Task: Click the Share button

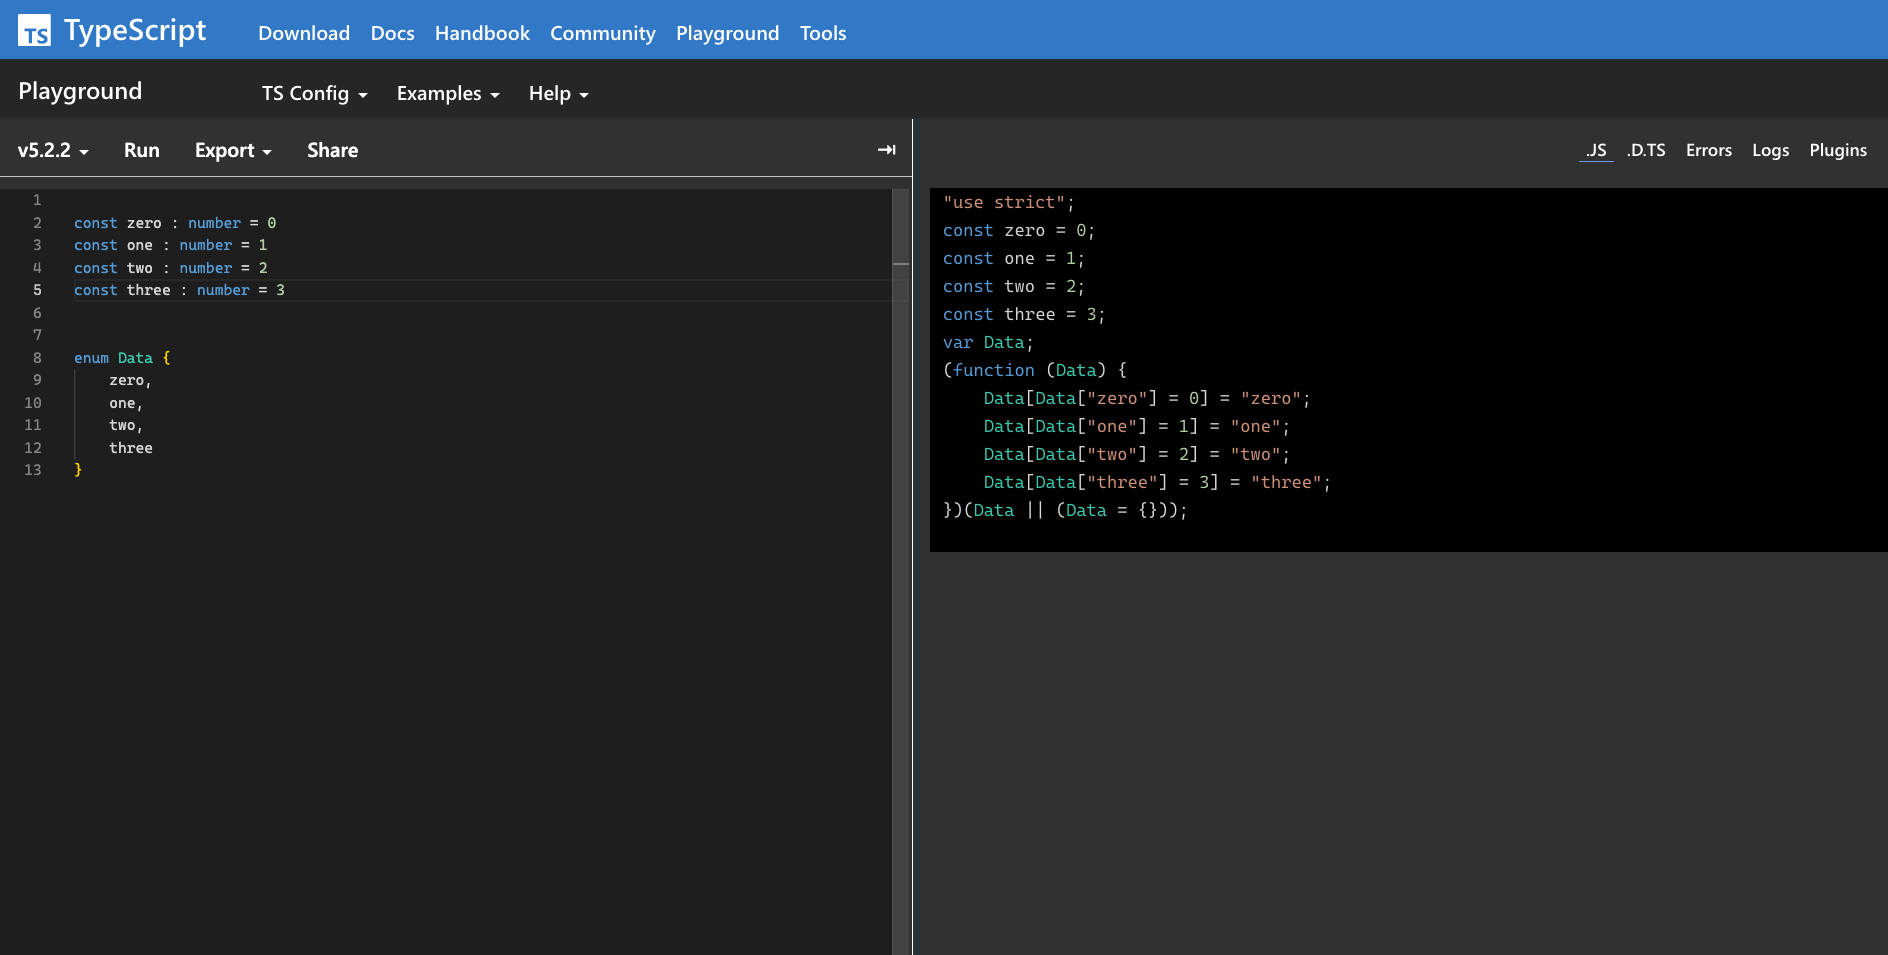Action: coord(332,150)
